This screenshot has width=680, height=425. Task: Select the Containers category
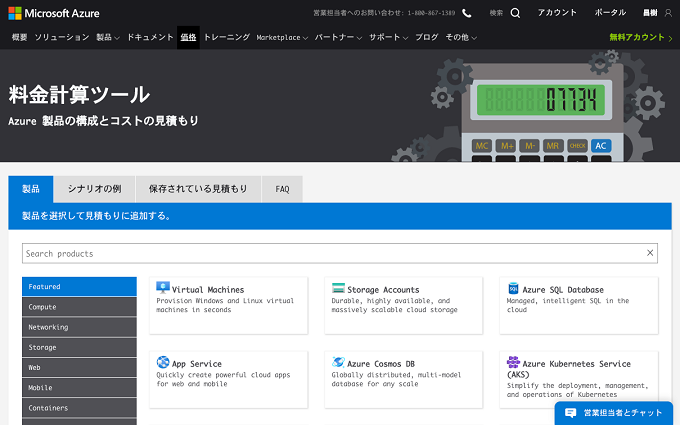(79, 408)
